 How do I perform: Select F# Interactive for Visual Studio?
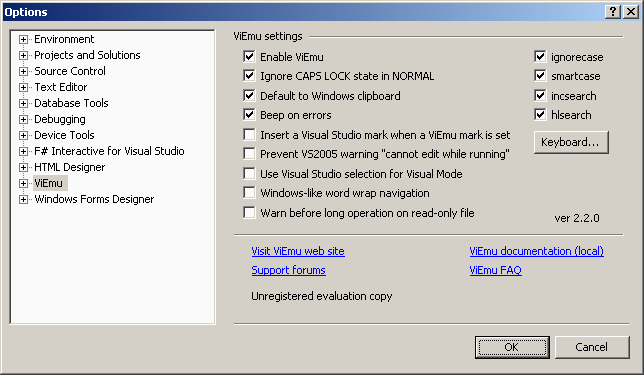click(x=109, y=151)
